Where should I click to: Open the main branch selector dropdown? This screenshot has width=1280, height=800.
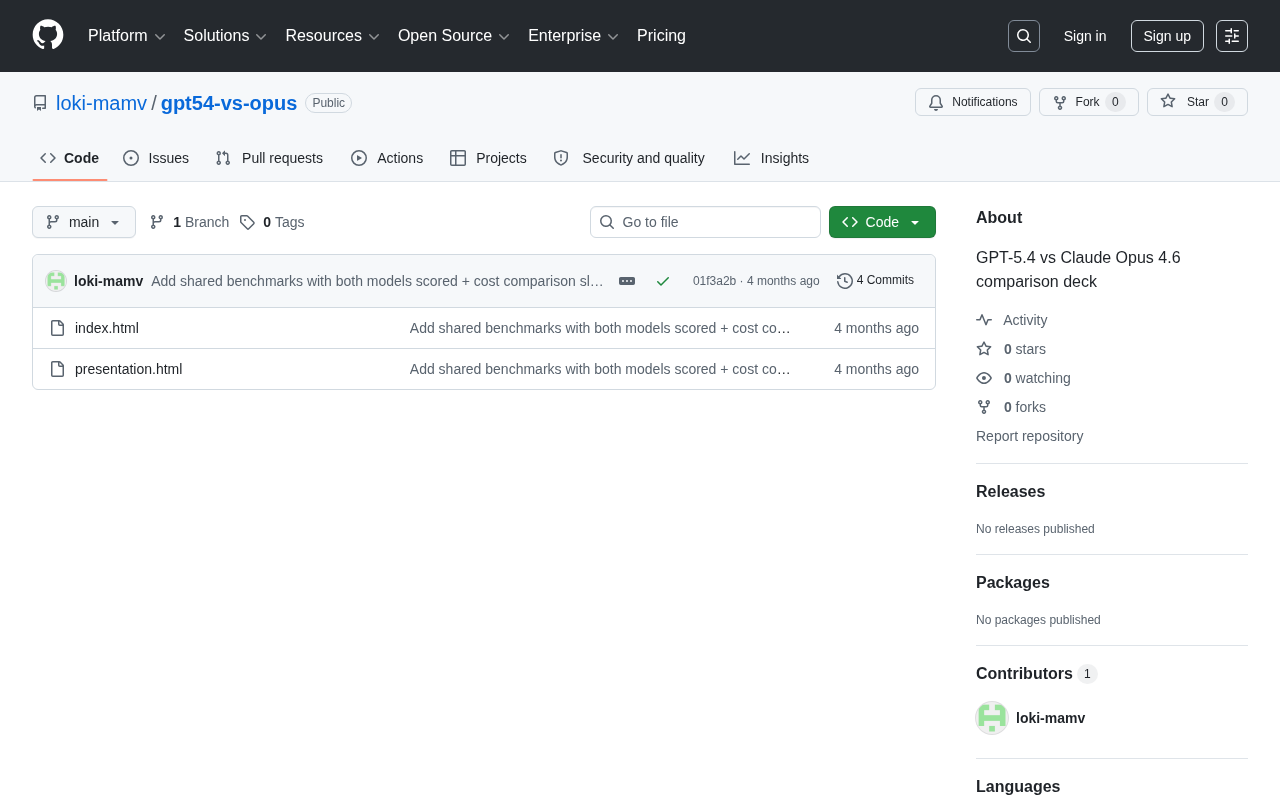[84, 222]
